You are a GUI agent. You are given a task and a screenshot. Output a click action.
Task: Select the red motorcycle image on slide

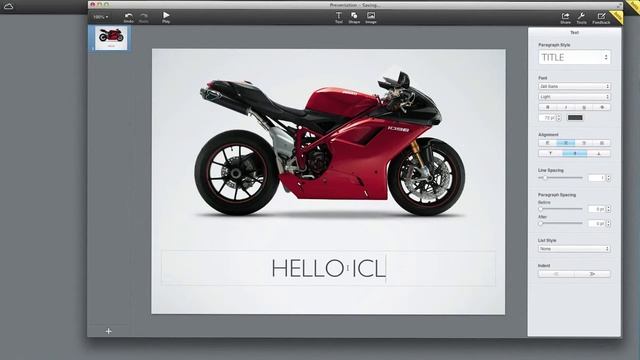pyautogui.click(x=329, y=144)
